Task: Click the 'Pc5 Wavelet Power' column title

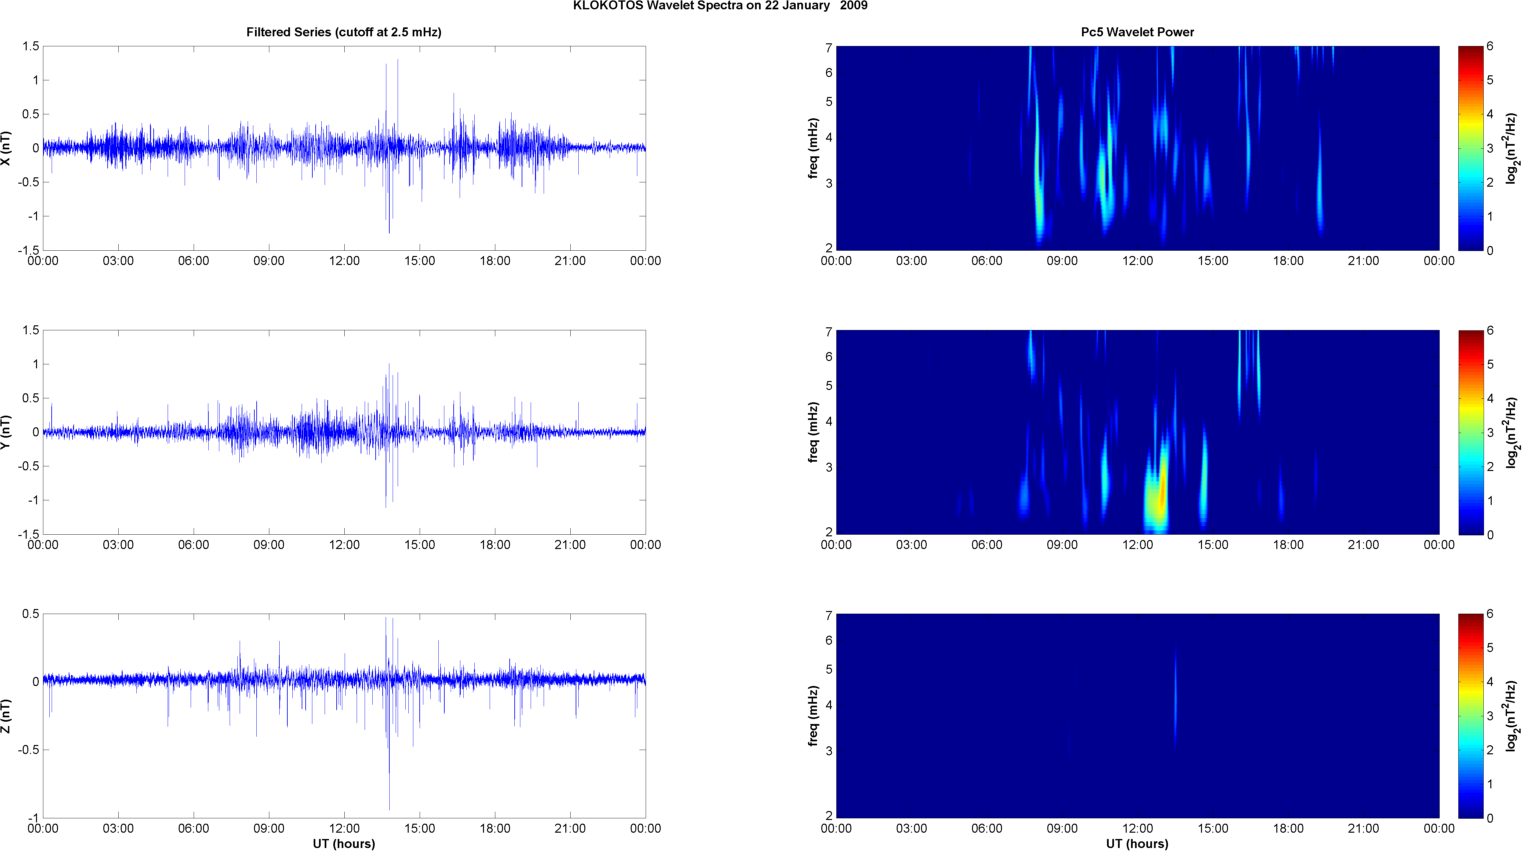Action: point(1137,32)
